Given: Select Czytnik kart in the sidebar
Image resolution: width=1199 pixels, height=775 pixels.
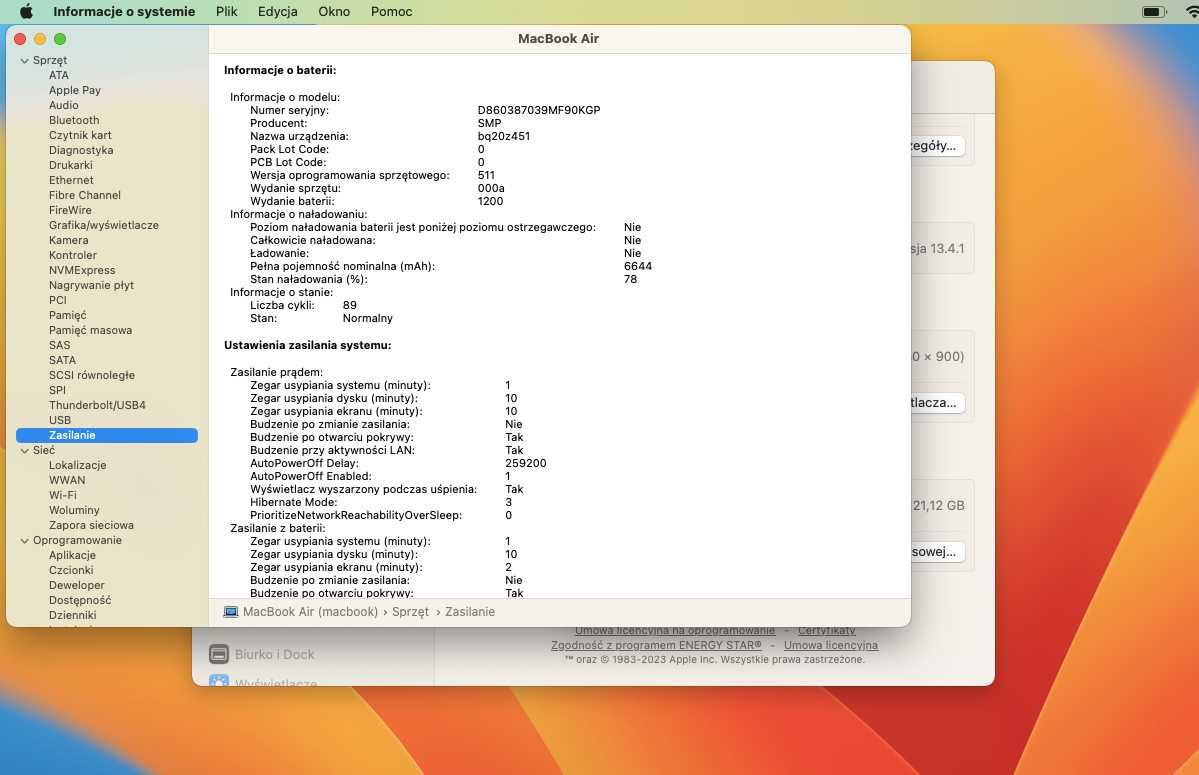Looking at the screenshot, I should click(x=80, y=135).
